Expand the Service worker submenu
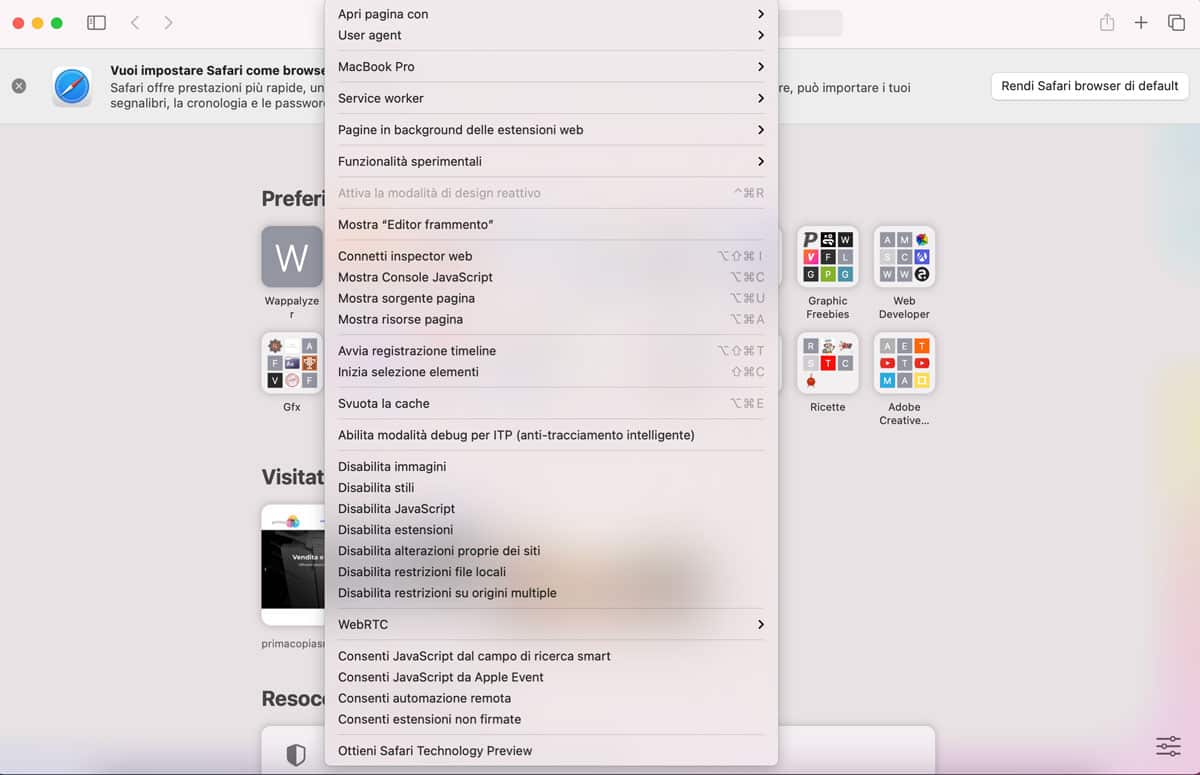The height and width of the screenshot is (775, 1200). (x=551, y=98)
